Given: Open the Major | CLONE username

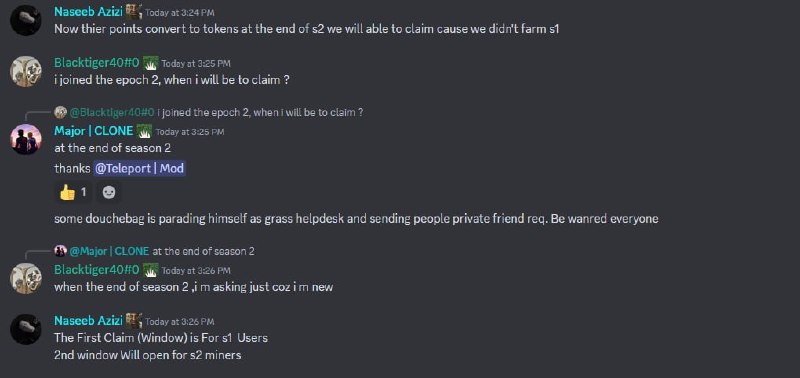Looking at the screenshot, I should (93, 131).
